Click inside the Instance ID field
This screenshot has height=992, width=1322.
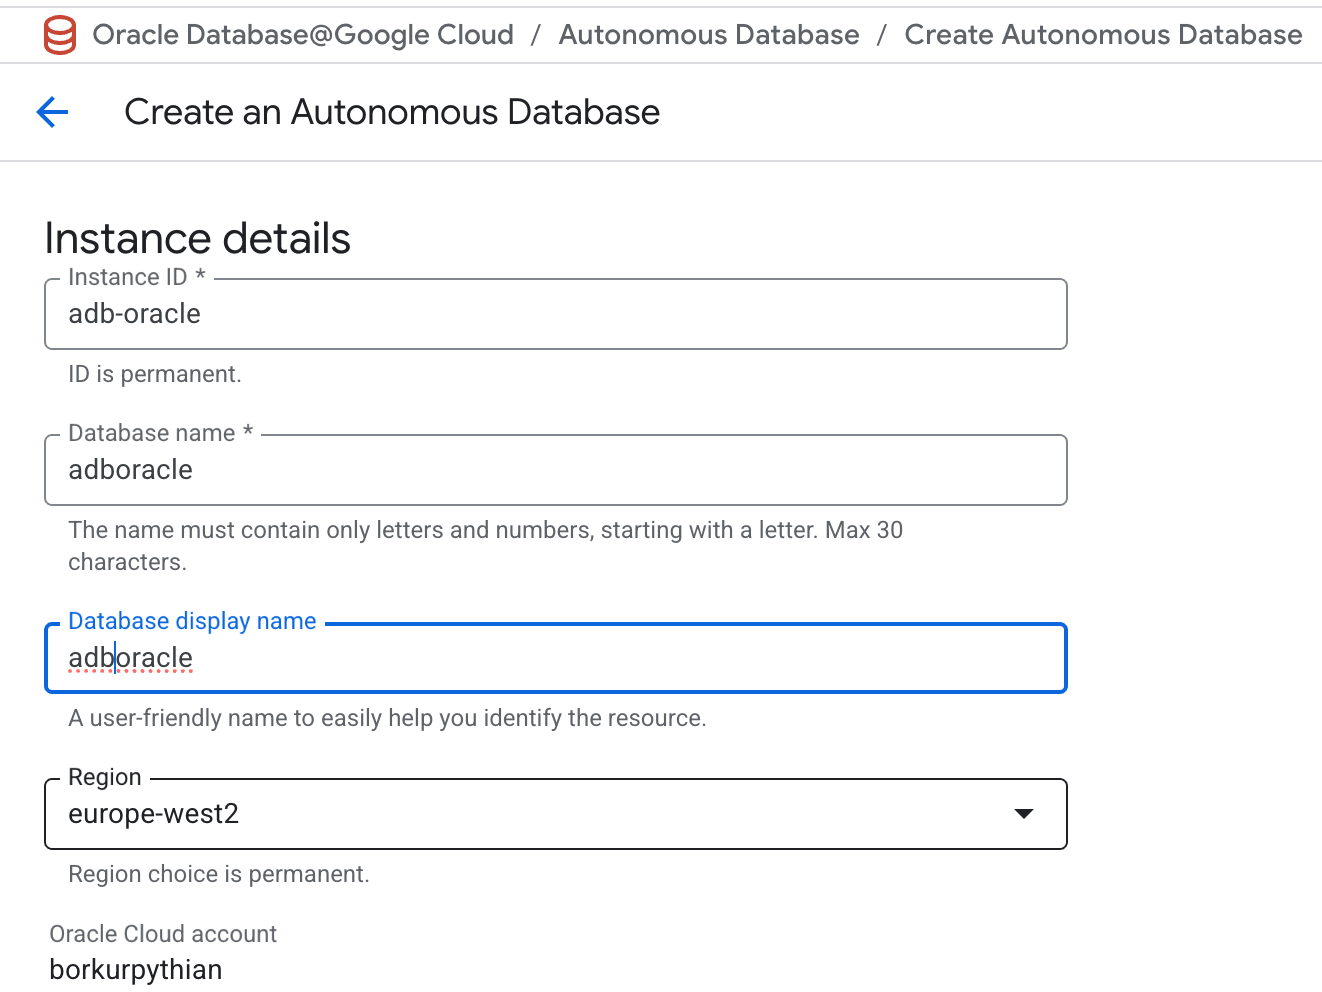555,314
